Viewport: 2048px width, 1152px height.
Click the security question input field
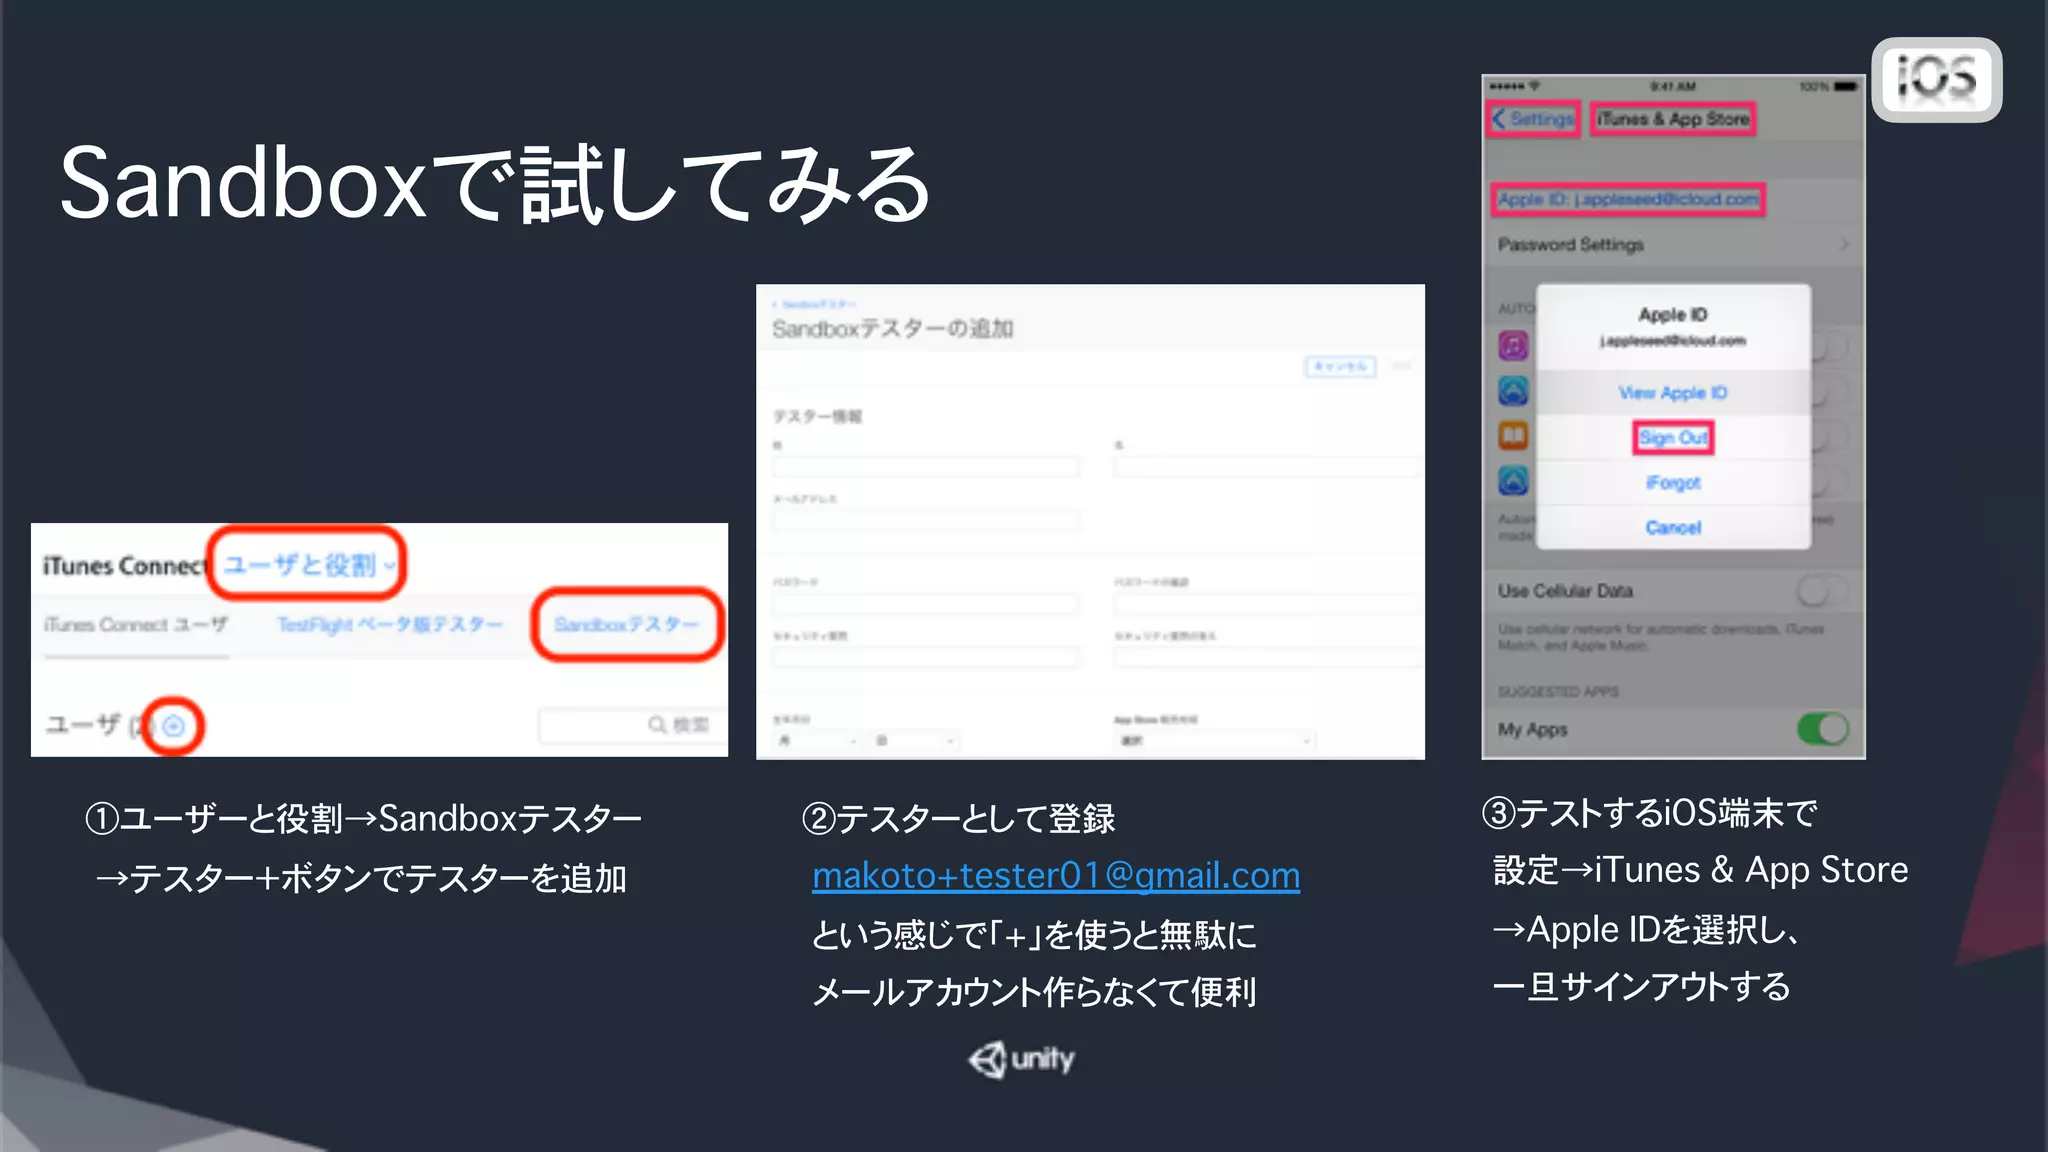pos(926,657)
